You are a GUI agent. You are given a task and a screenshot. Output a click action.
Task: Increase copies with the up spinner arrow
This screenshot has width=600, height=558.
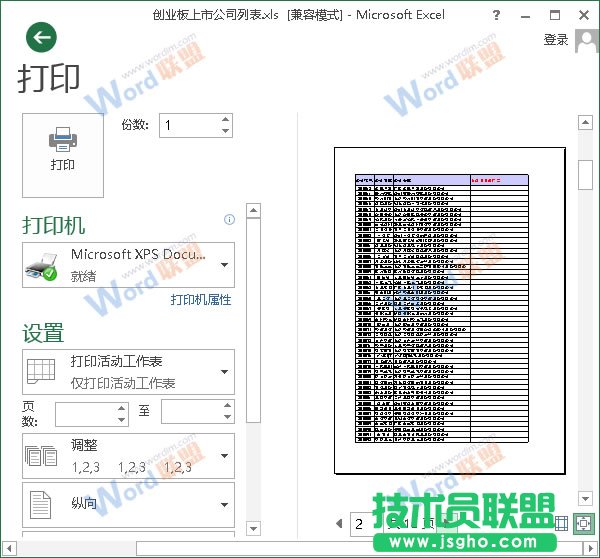point(225,119)
